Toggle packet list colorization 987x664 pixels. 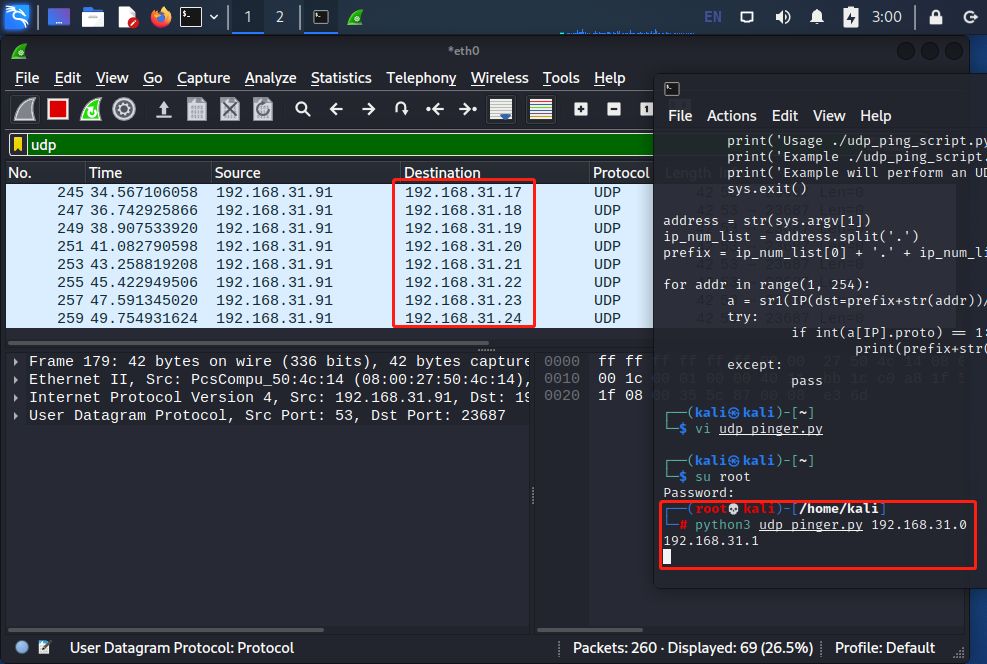[541, 109]
